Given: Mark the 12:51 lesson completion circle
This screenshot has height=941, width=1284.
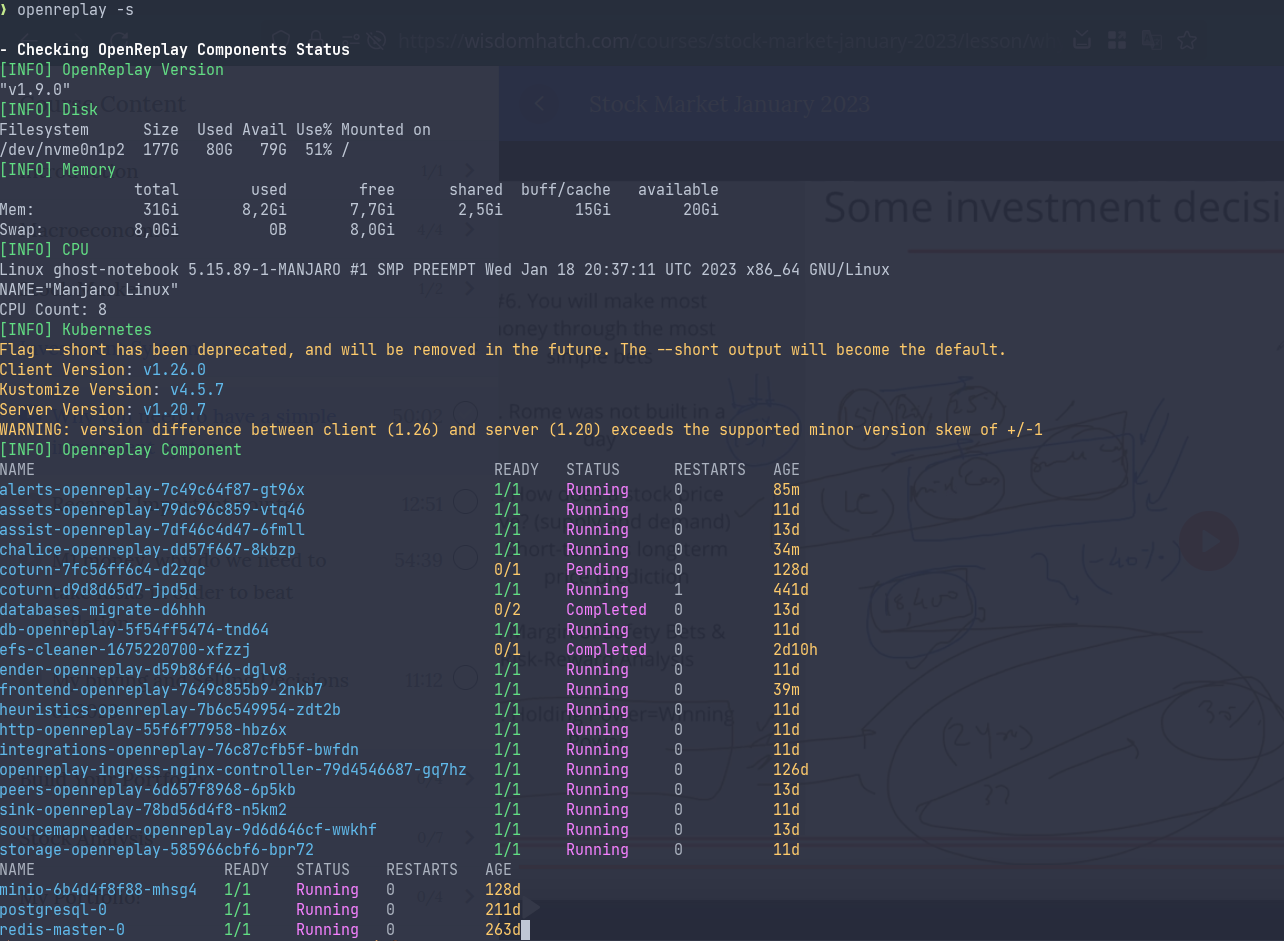Looking at the screenshot, I should (465, 502).
